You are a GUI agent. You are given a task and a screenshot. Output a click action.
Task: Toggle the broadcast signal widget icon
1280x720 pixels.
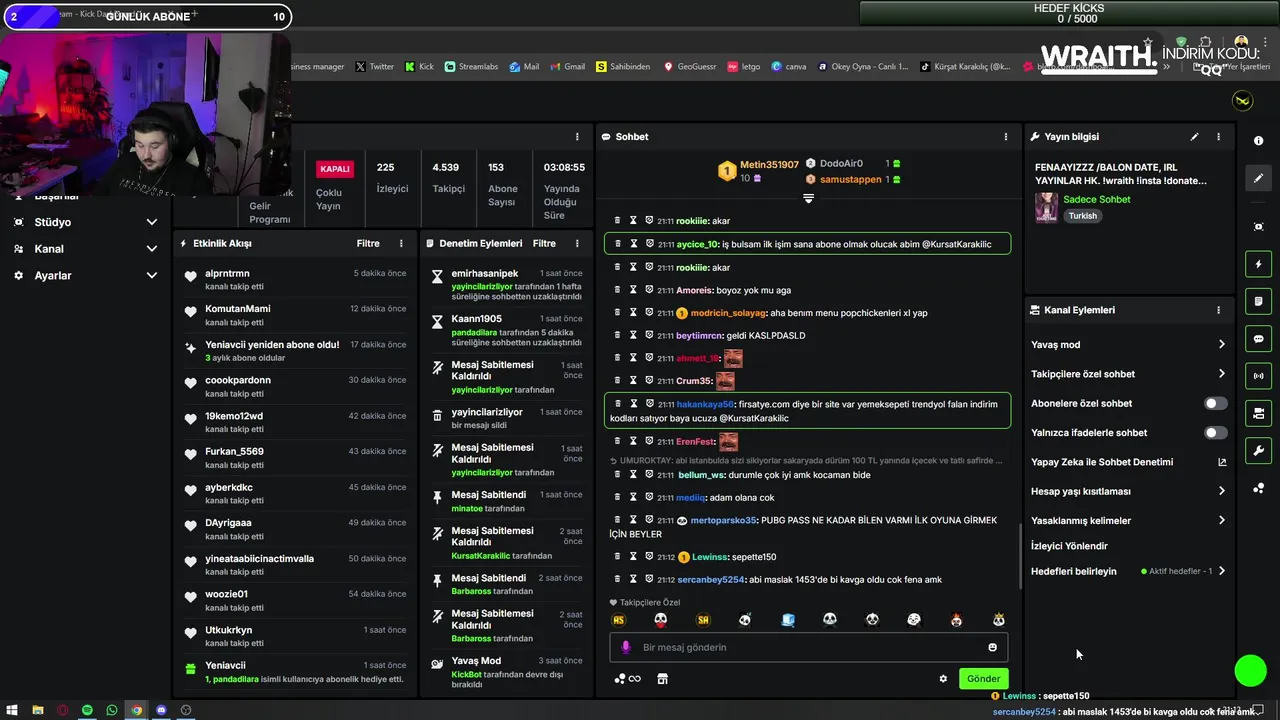[1258, 376]
